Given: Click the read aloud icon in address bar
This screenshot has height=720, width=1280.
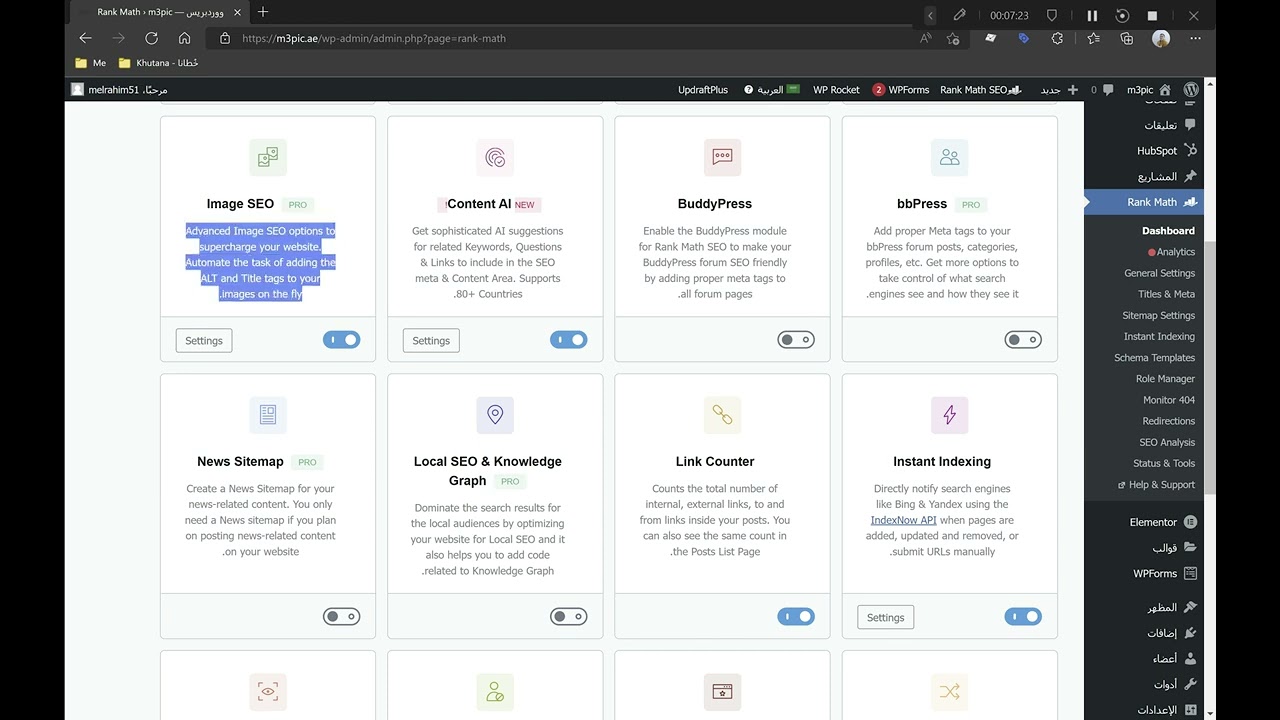Looking at the screenshot, I should coord(925,38).
